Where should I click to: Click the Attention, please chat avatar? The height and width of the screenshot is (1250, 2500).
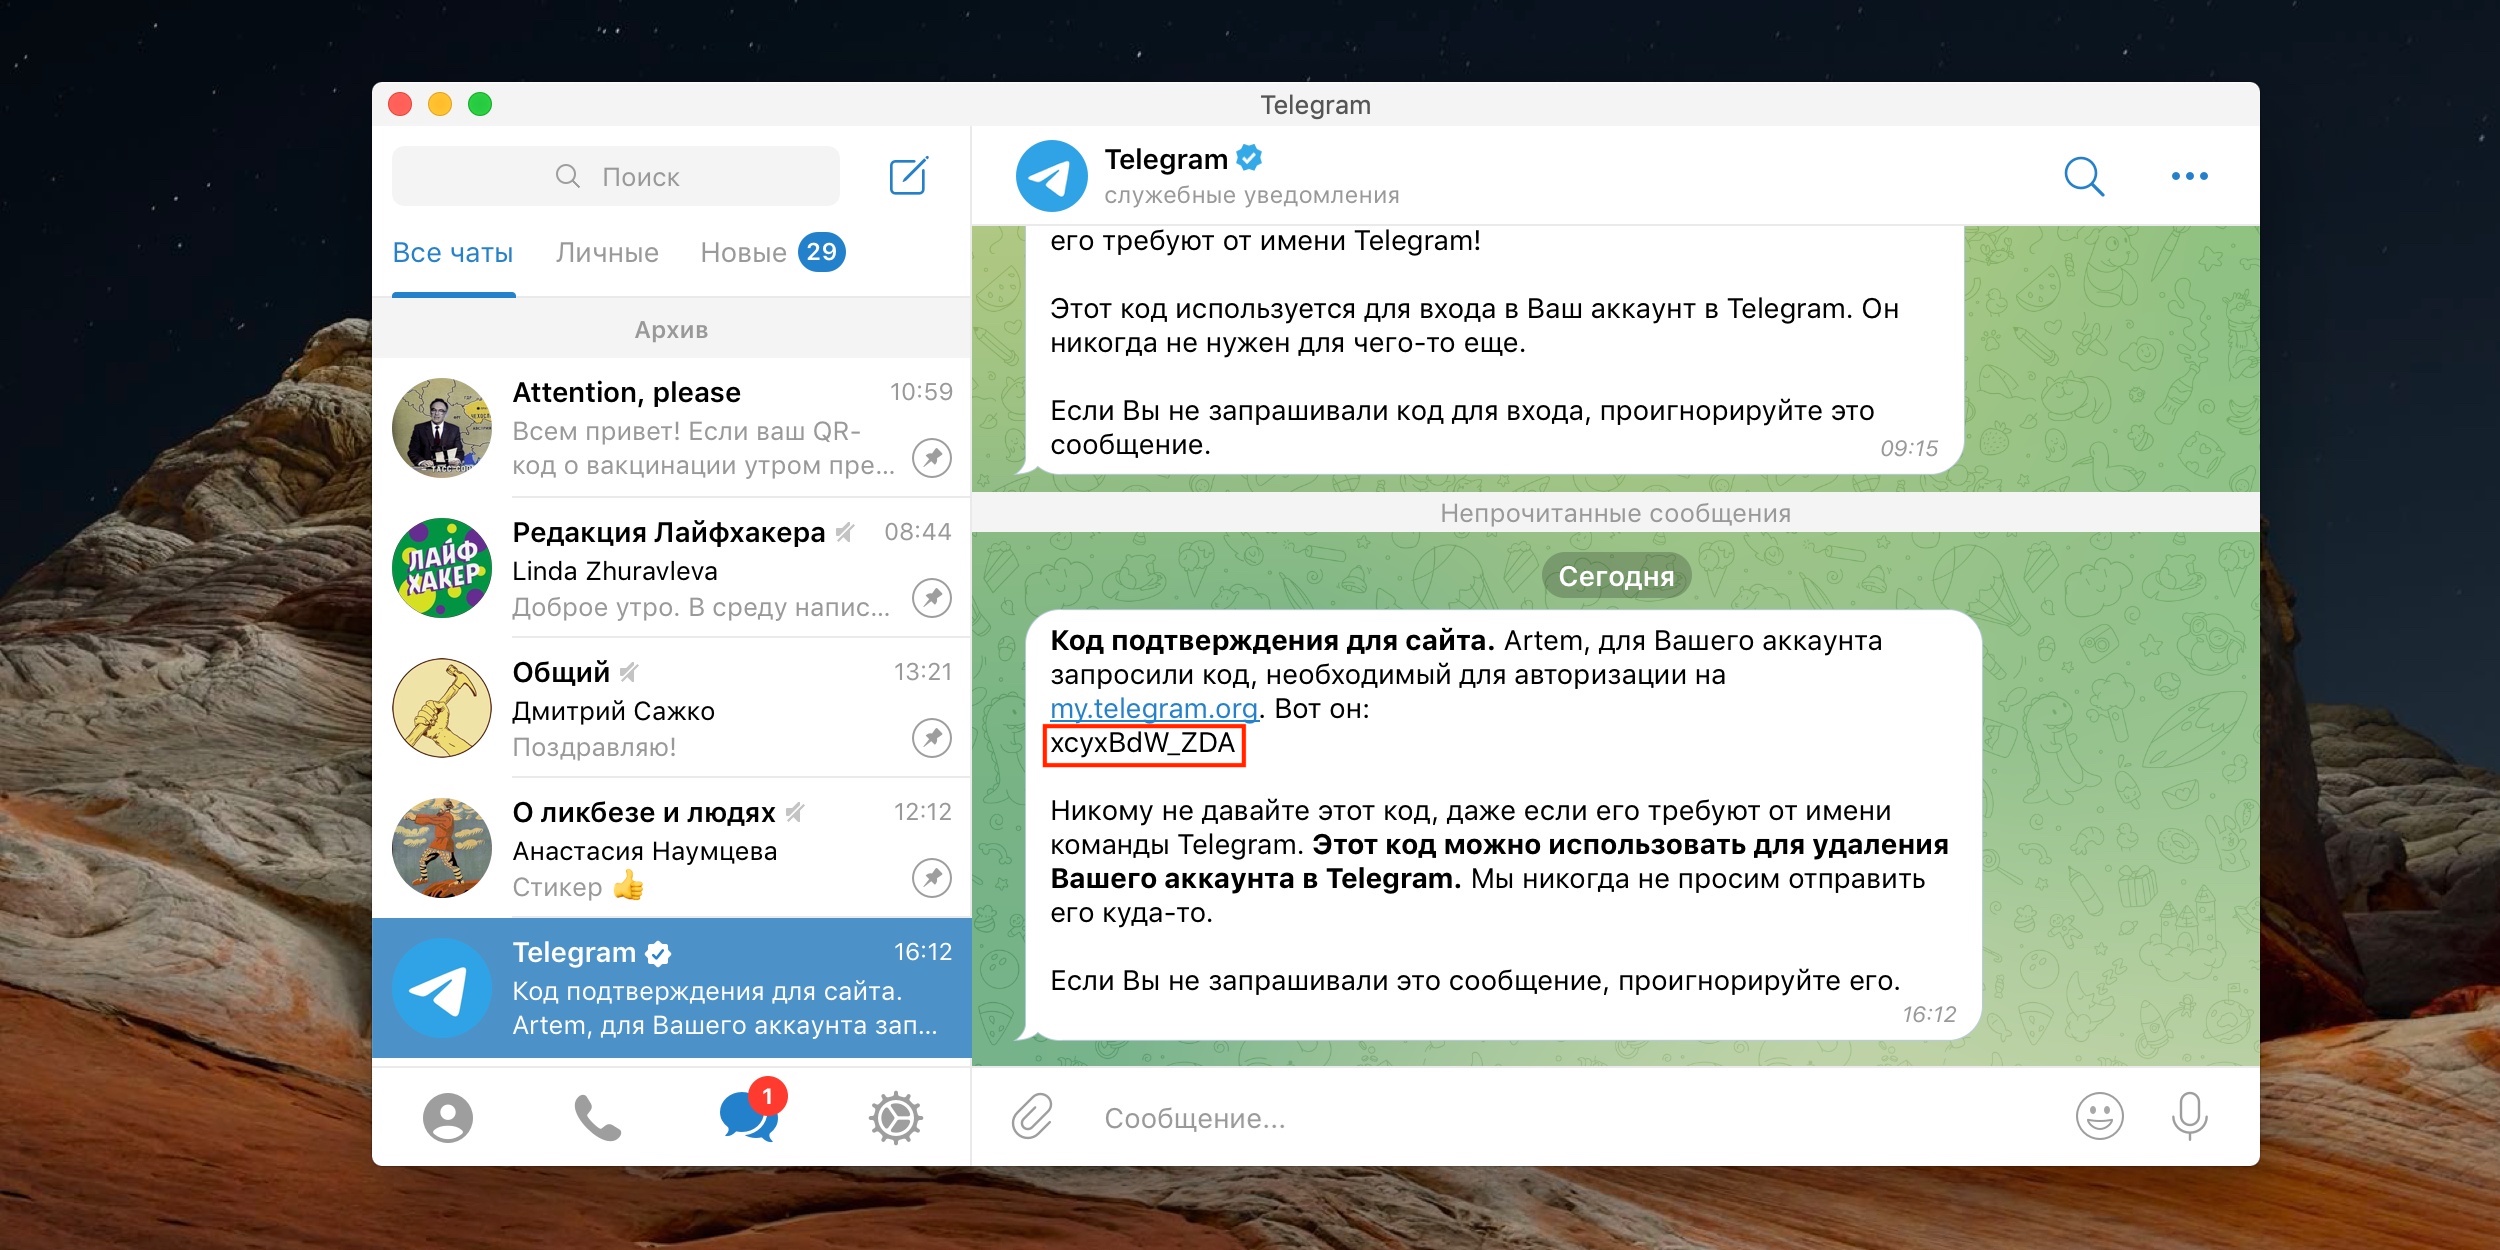[442, 427]
